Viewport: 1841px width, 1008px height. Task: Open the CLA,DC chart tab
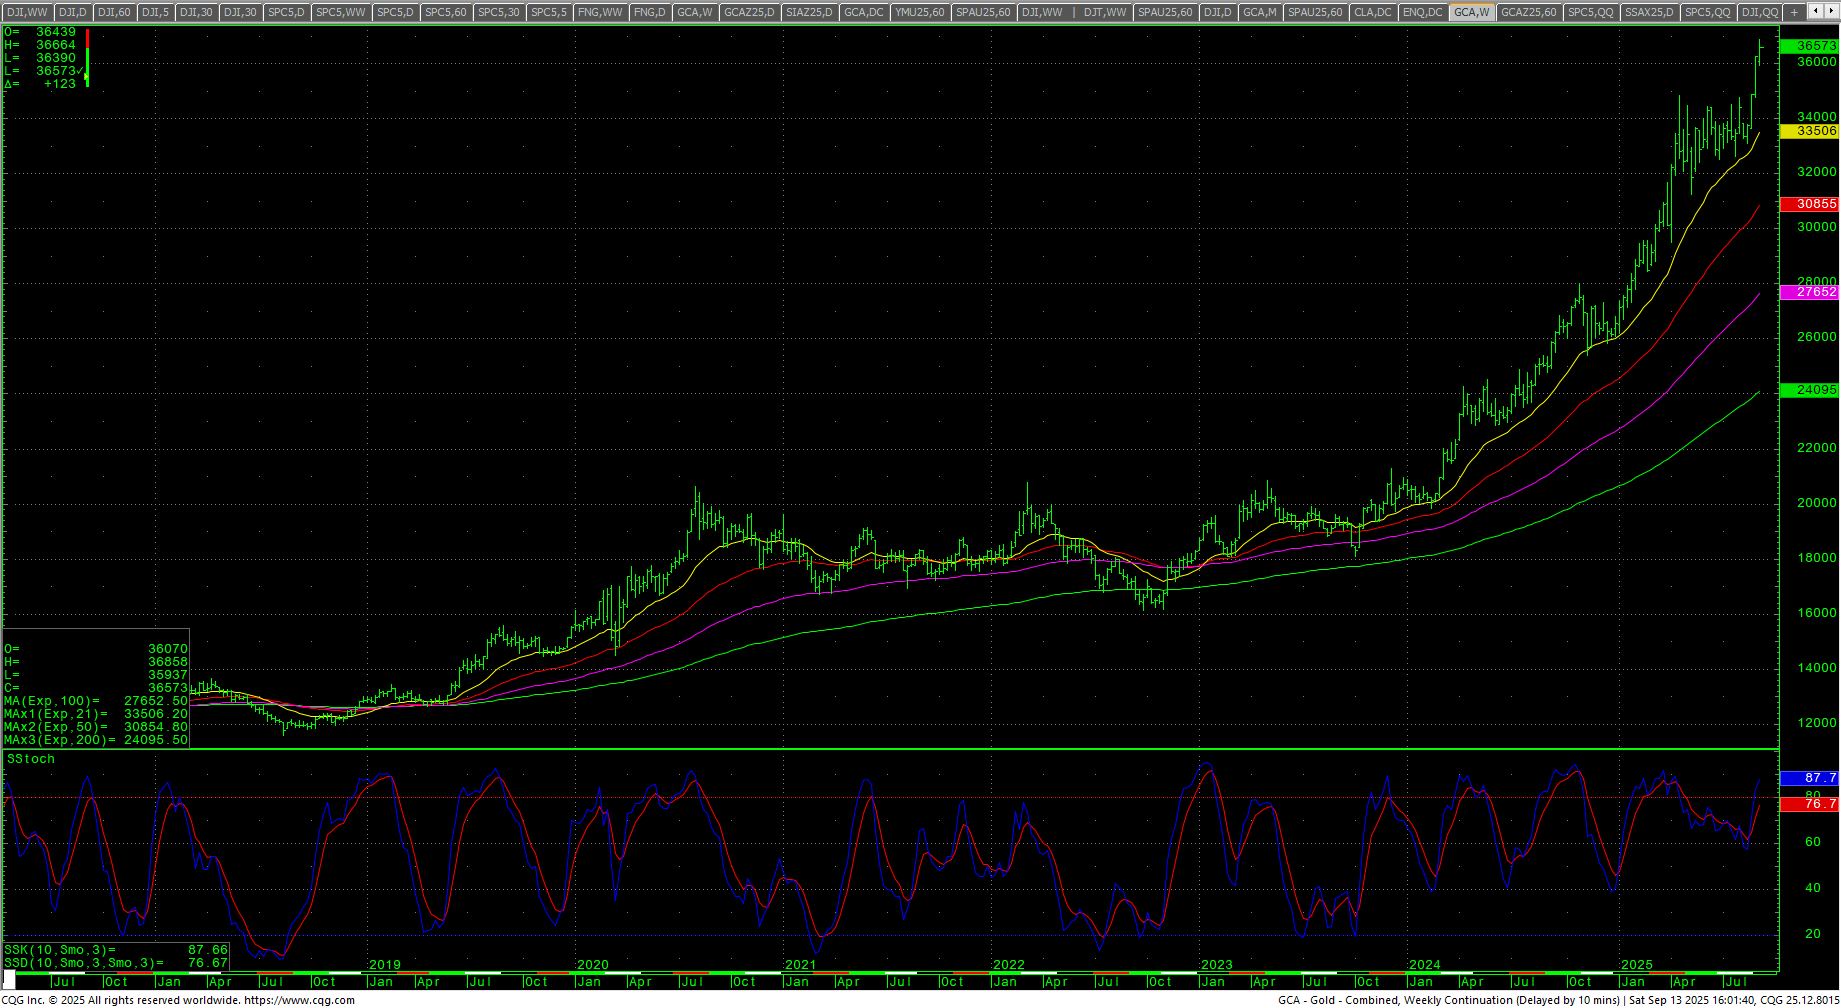pyautogui.click(x=1372, y=12)
